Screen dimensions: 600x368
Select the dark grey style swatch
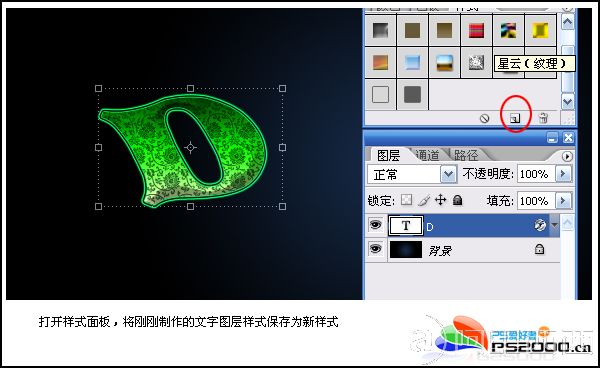coord(412,94)
